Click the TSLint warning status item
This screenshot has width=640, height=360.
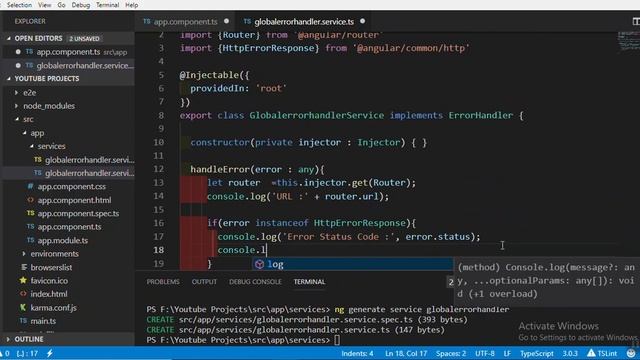pyautogui.click(x=602, y=353)
